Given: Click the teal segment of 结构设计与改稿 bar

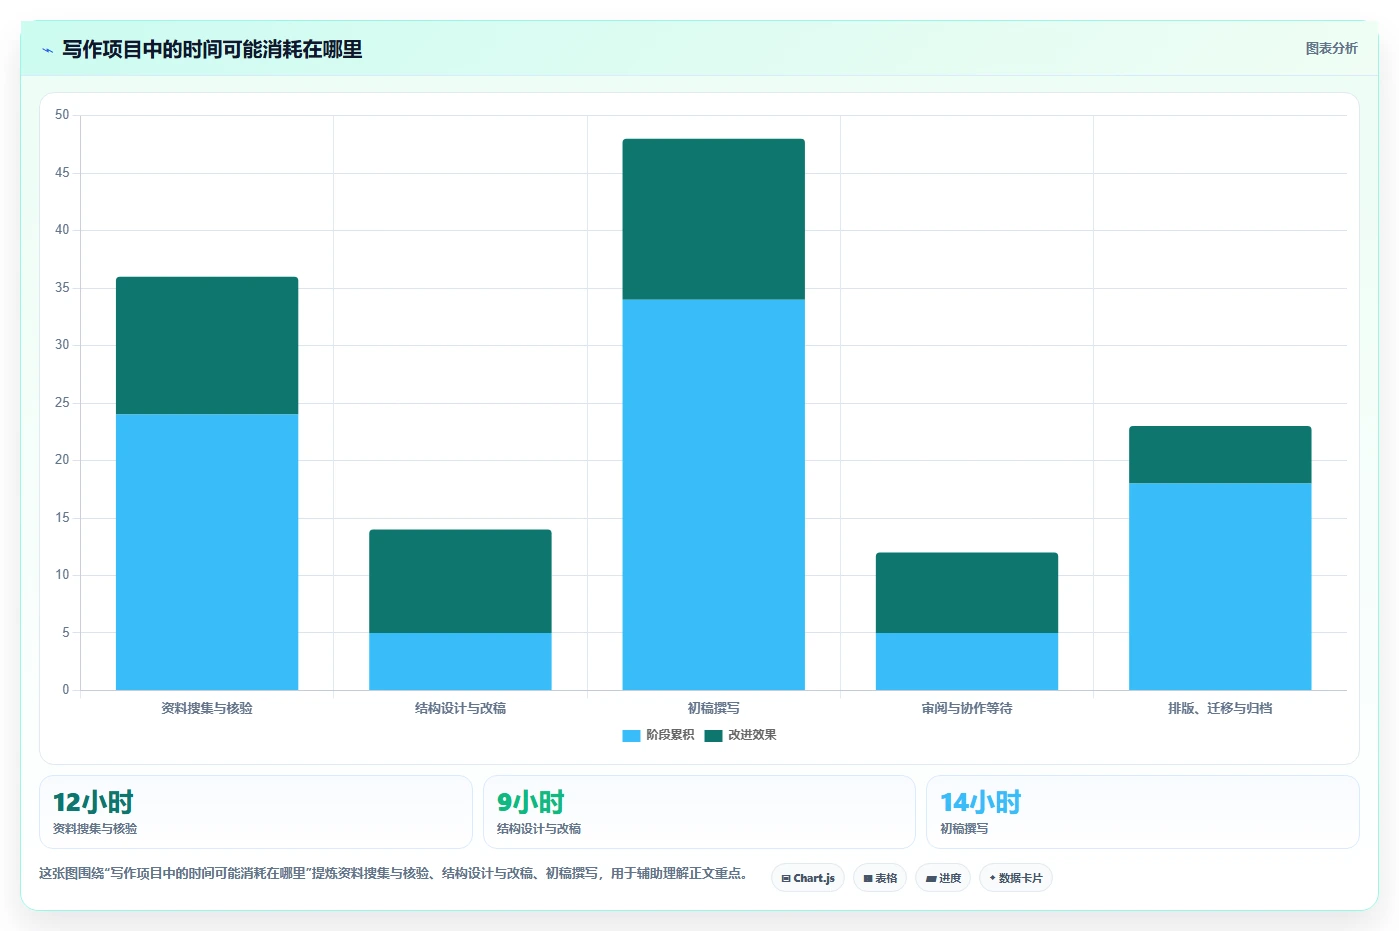Looking at the screenshot, I should coord(460,581).
